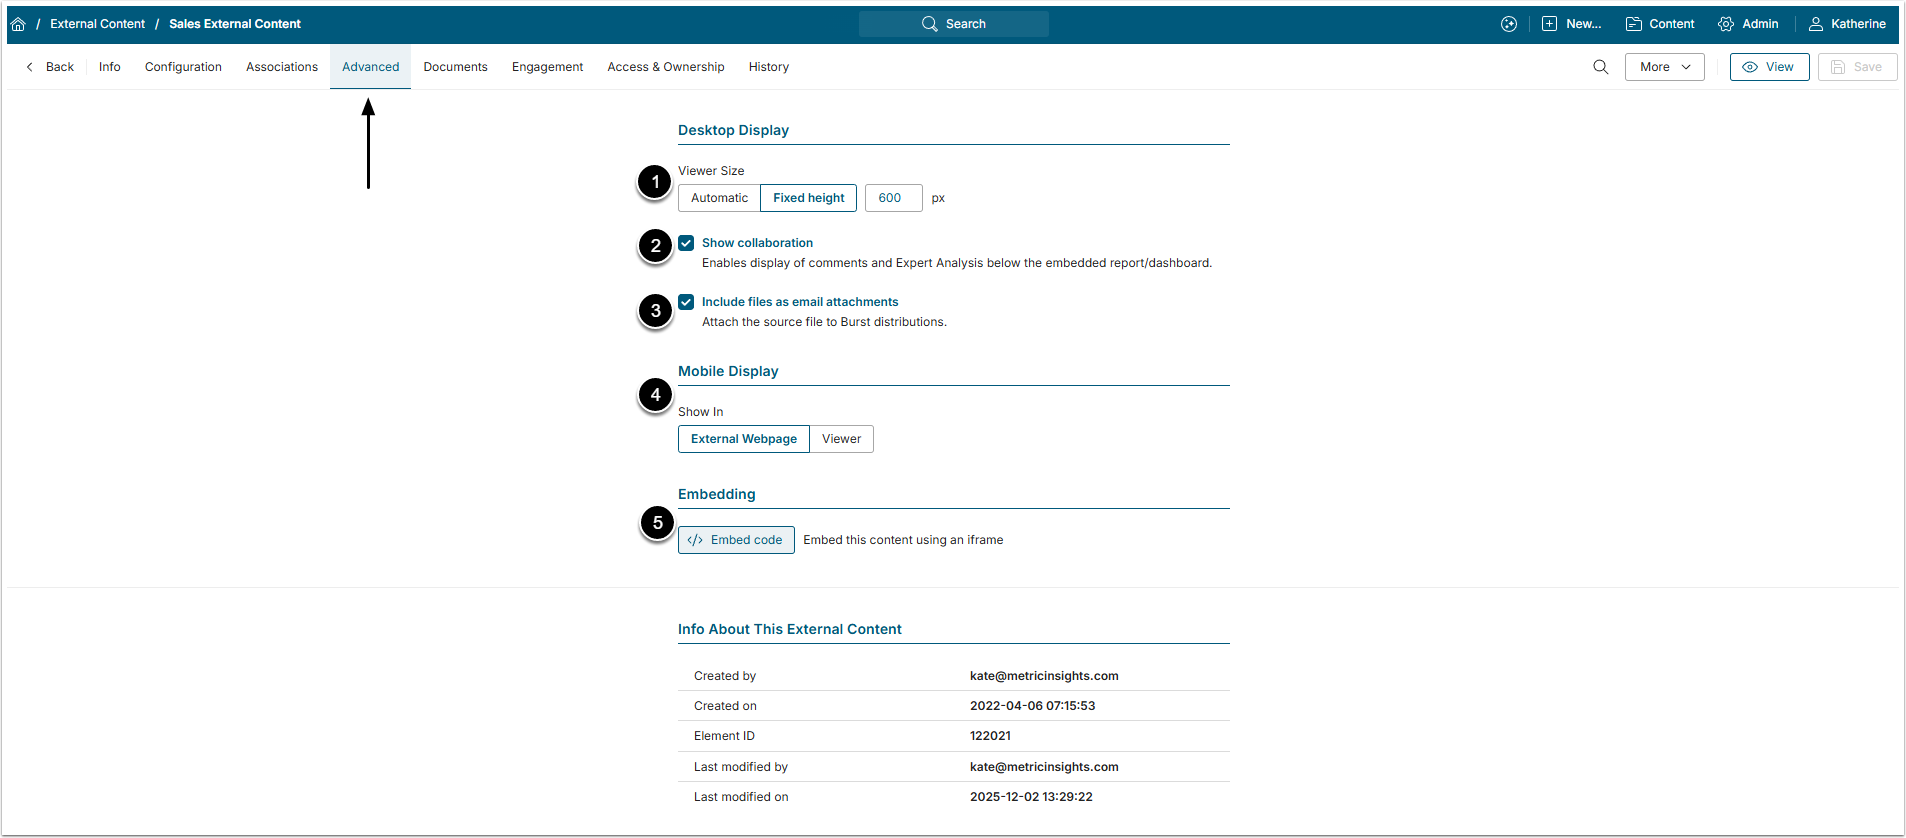Select the Created by email kate@metricinsights.com

1044,676
